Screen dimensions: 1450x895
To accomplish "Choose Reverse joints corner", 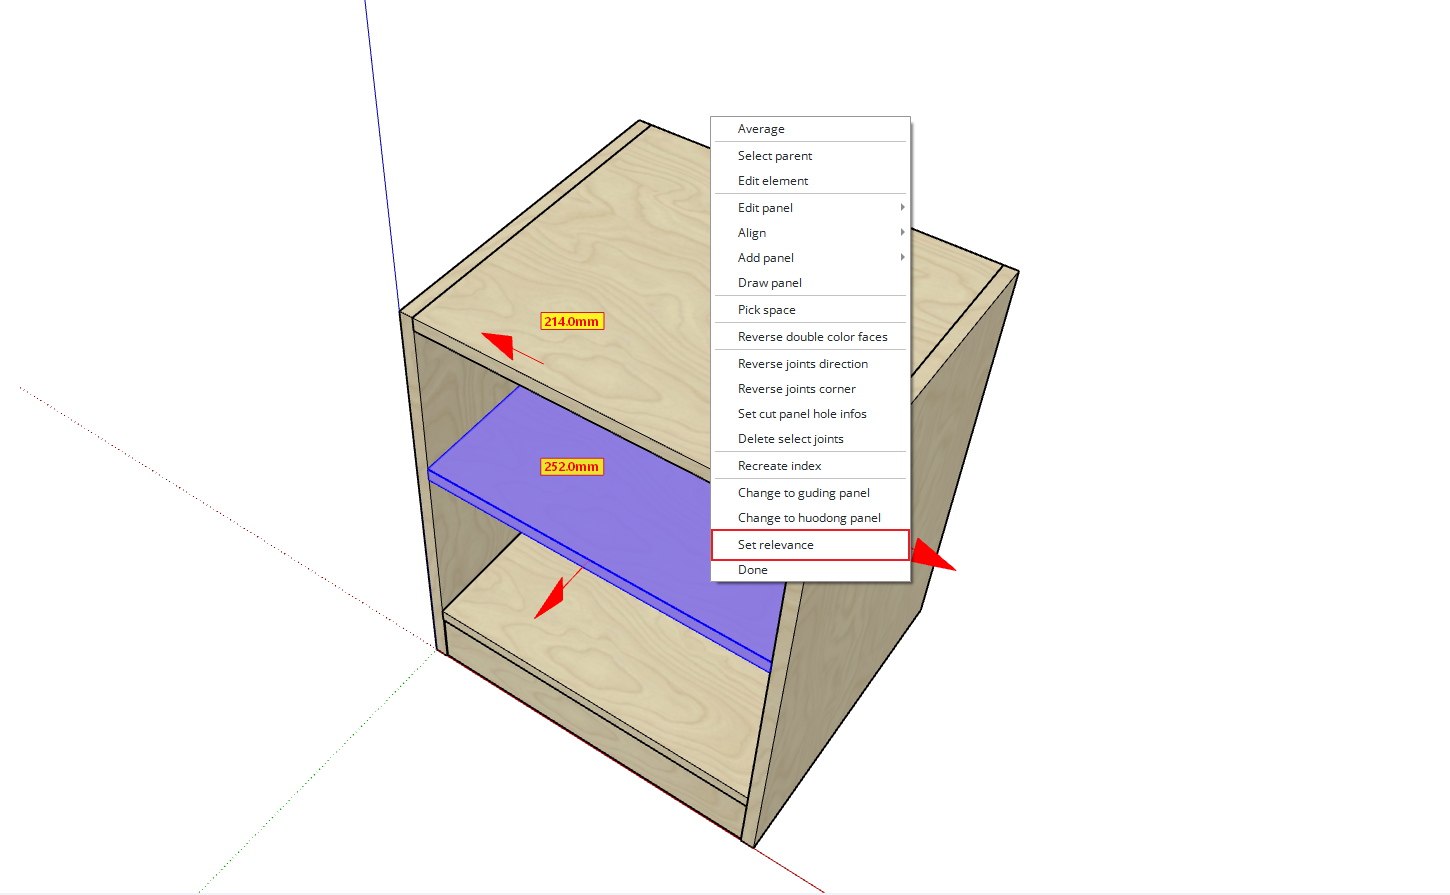I will [x=797, y=389].
